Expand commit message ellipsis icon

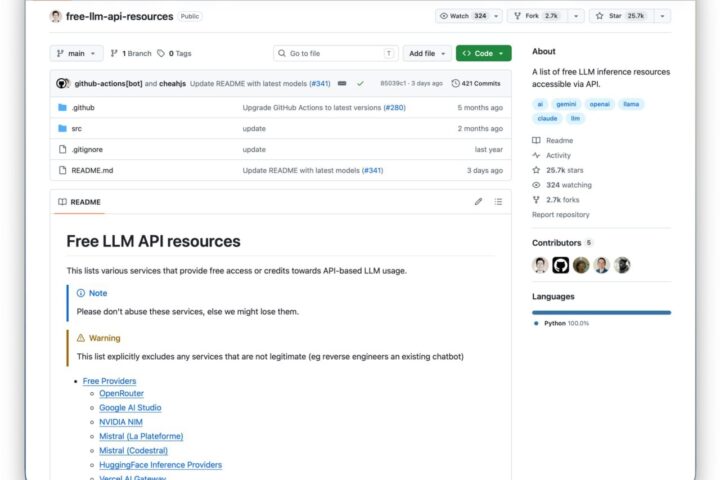pyautogui.click(x=342, y=84)
